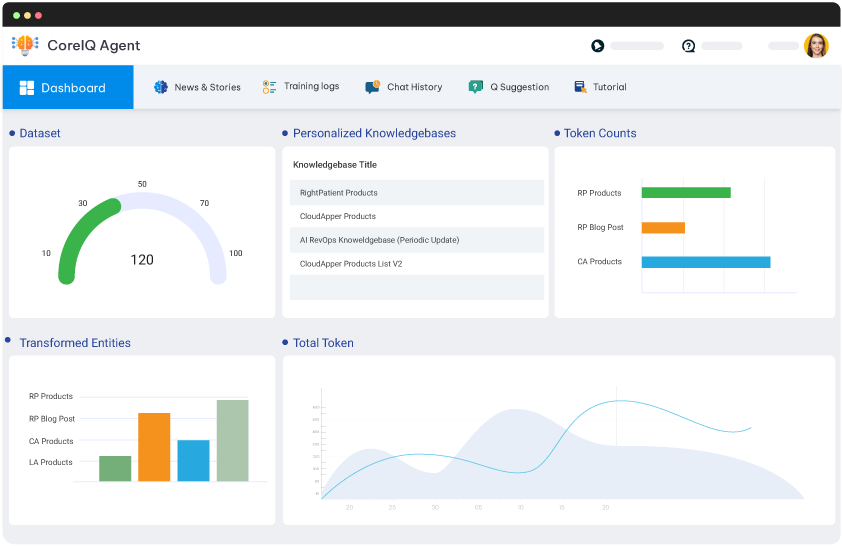Click the orange RP Blog Post token bar
The width and height of the screenshot is (842, 546).
(663, 228)
